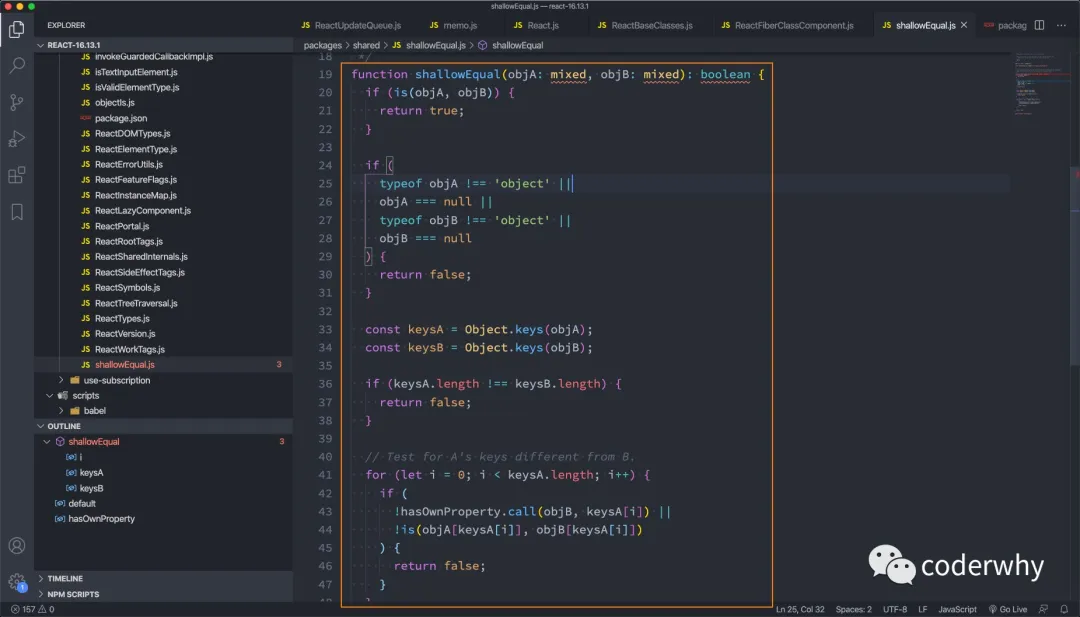
Task: Switch to the ReactFiberClassComponent.js tab
Action: click(x=787, y=25)
